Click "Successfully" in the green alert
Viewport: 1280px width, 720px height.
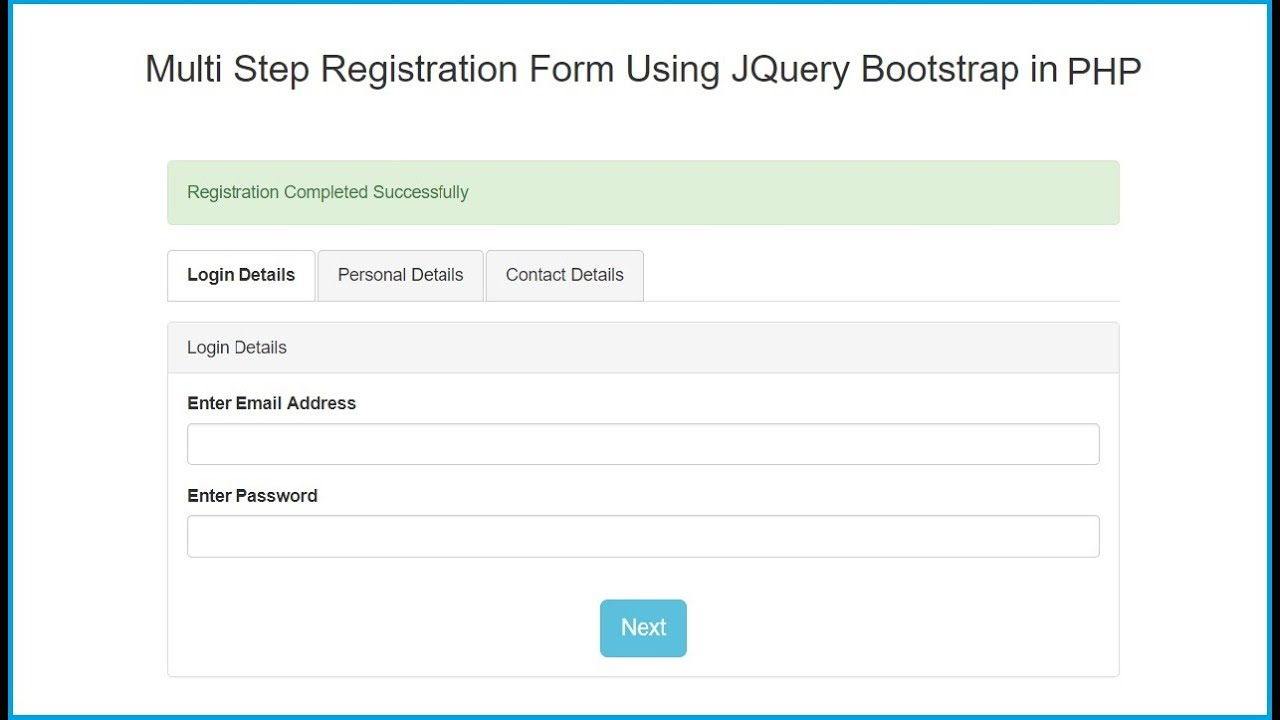420,192
